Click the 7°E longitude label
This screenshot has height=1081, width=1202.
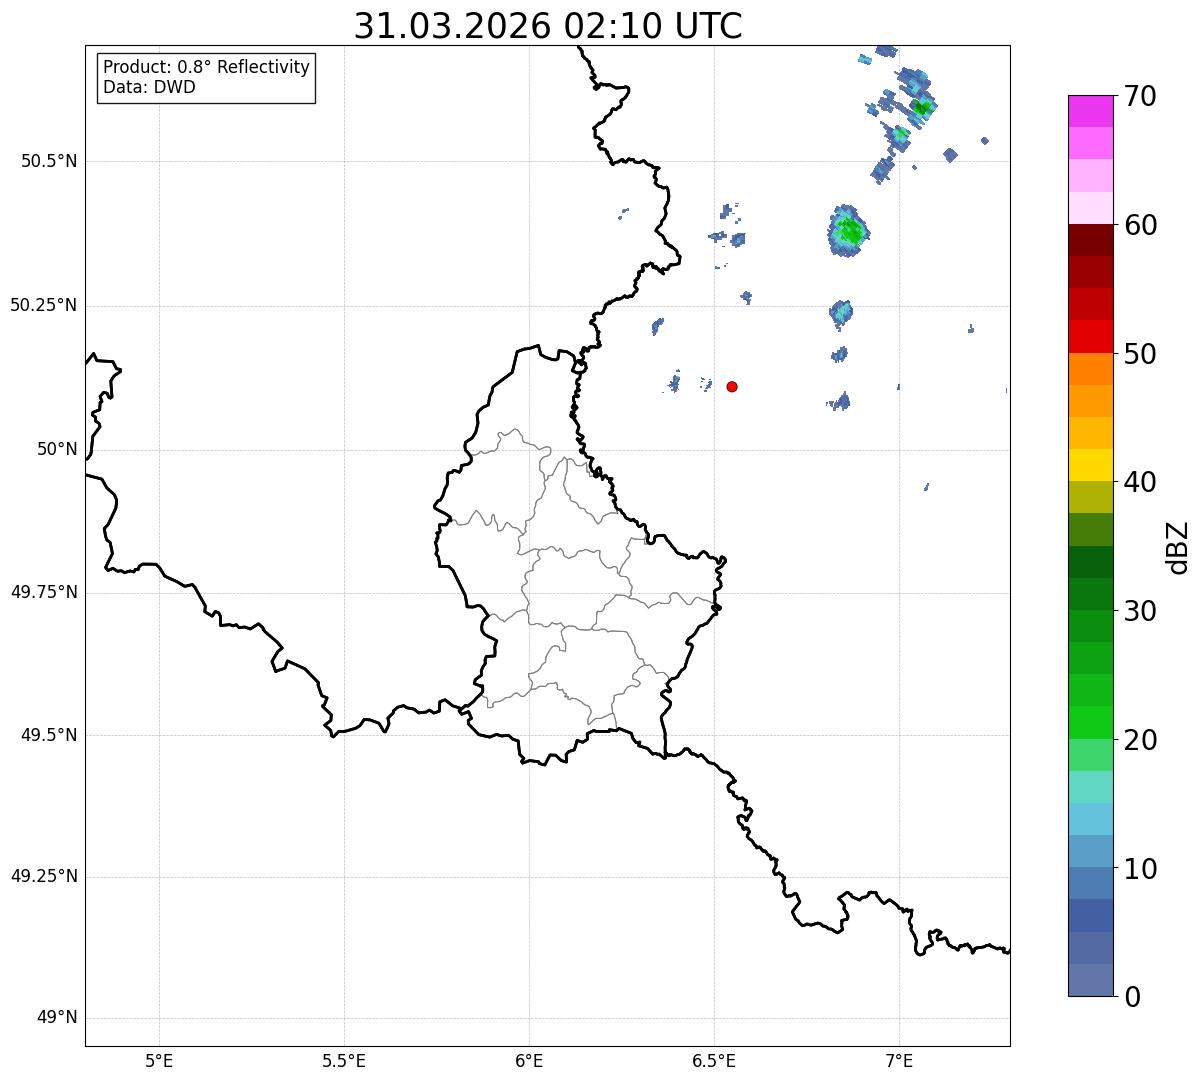click(899, 1060)
